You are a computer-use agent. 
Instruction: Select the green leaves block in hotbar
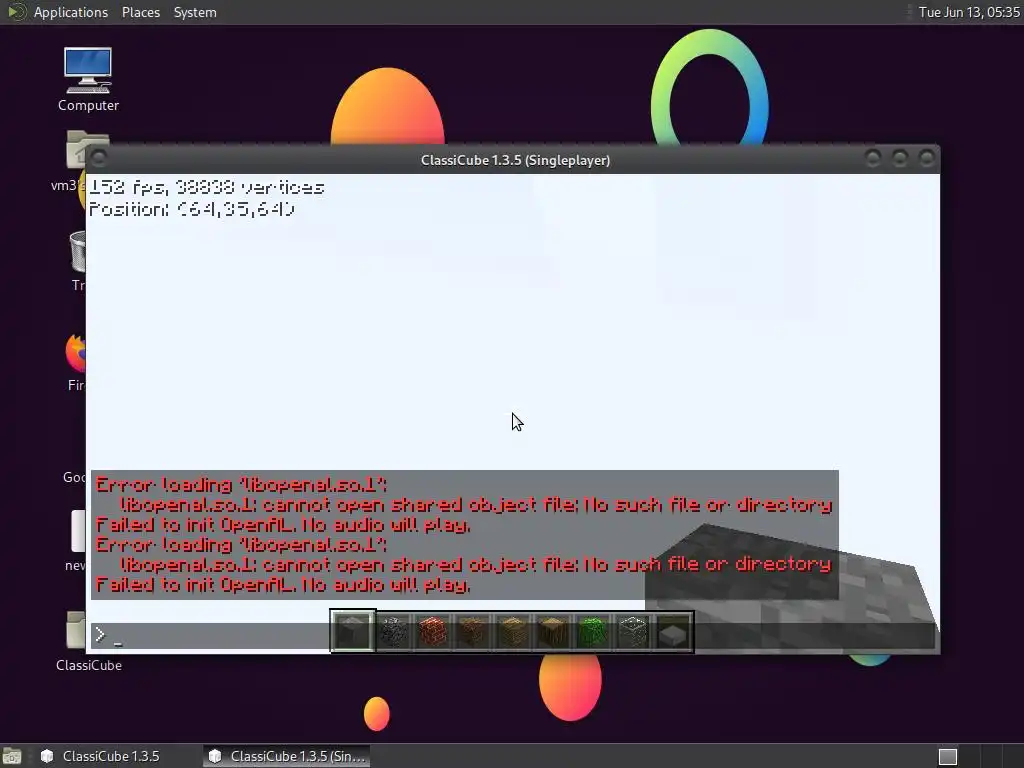(x=592, y=632)
